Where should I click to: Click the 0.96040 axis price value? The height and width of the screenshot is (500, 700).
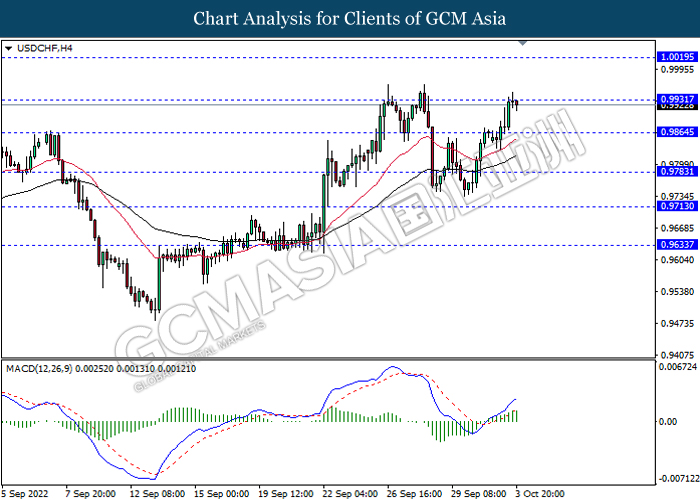click(x=677, y=260)
